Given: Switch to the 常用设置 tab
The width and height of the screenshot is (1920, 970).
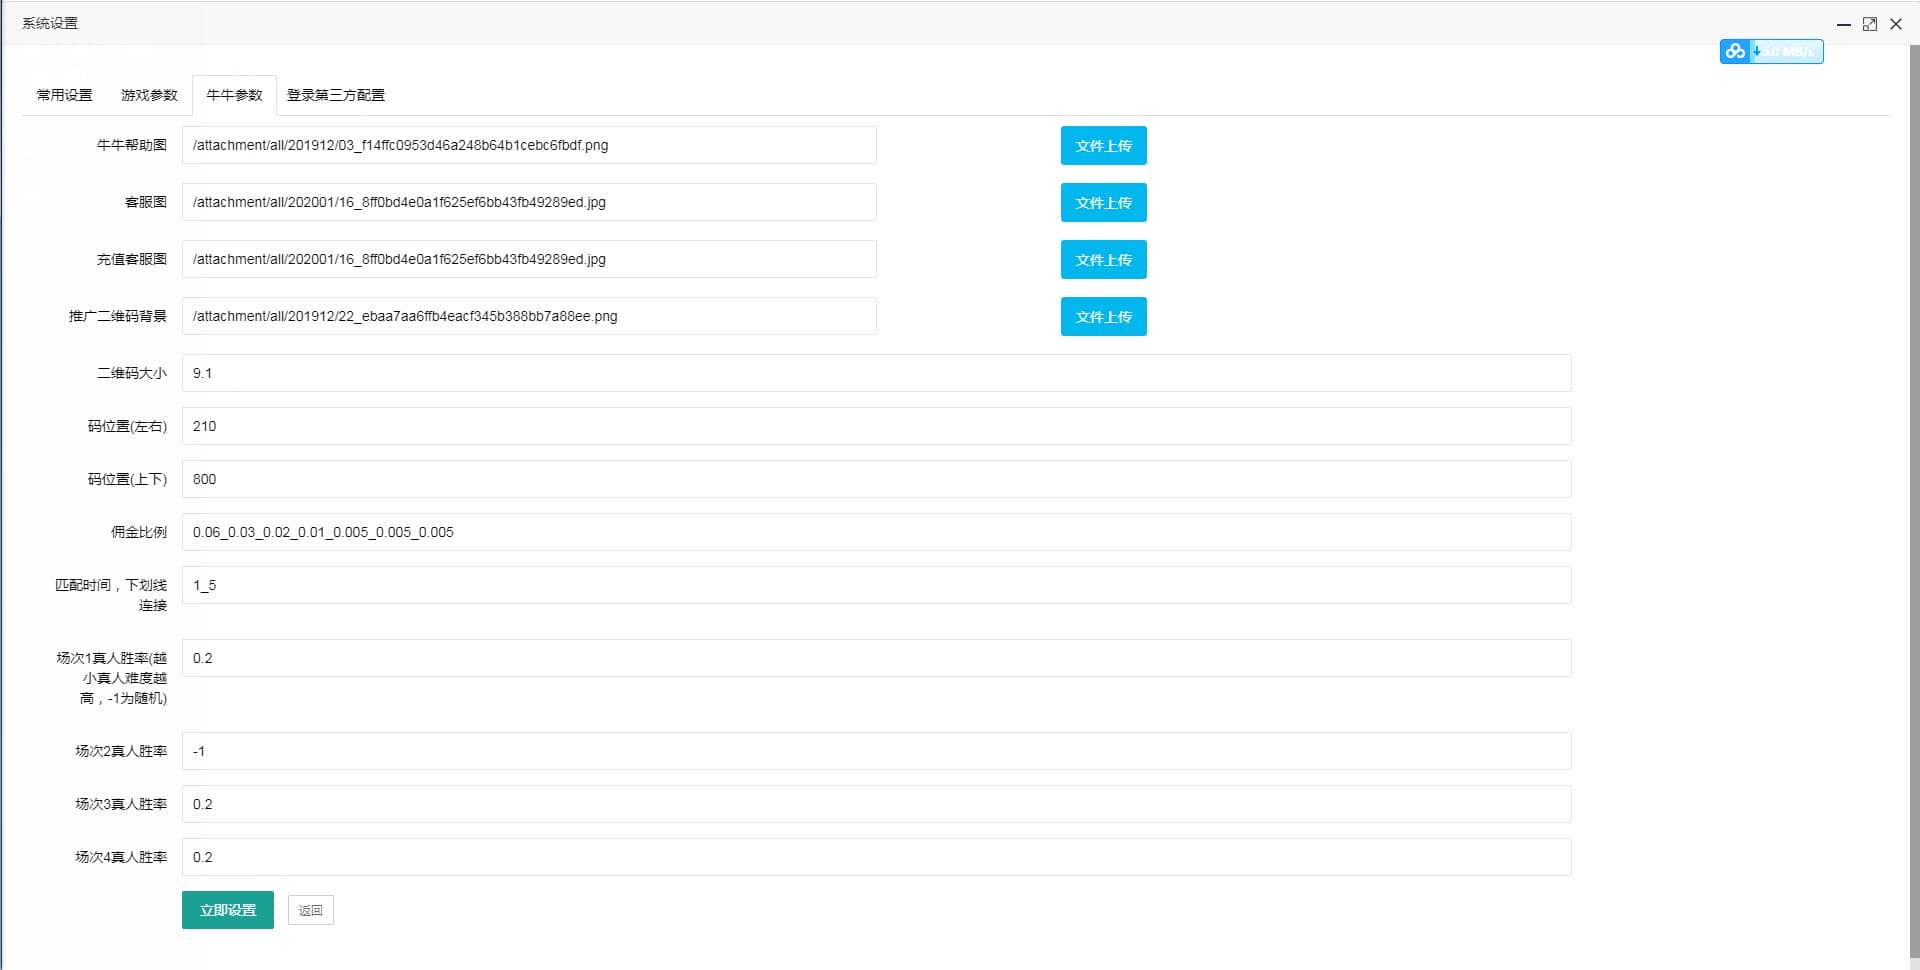Looking at the screenshot, I should [x=64, y=95].
